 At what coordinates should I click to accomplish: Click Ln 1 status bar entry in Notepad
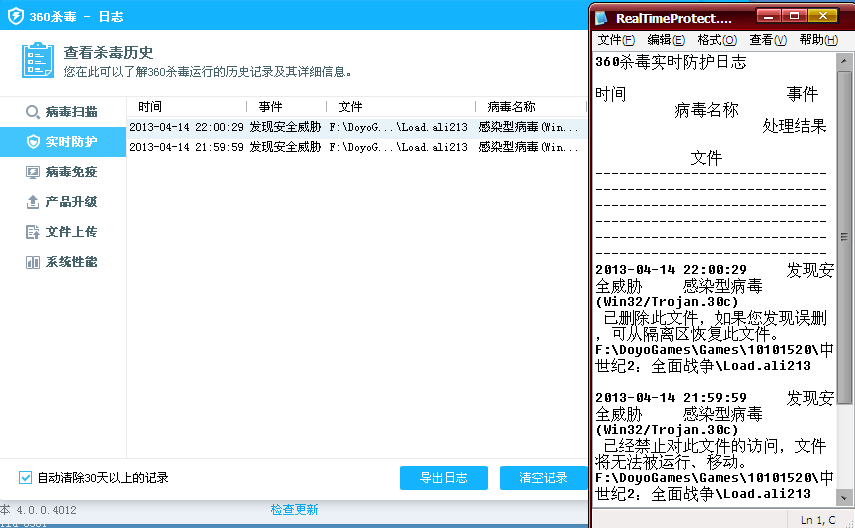point(818,520)
